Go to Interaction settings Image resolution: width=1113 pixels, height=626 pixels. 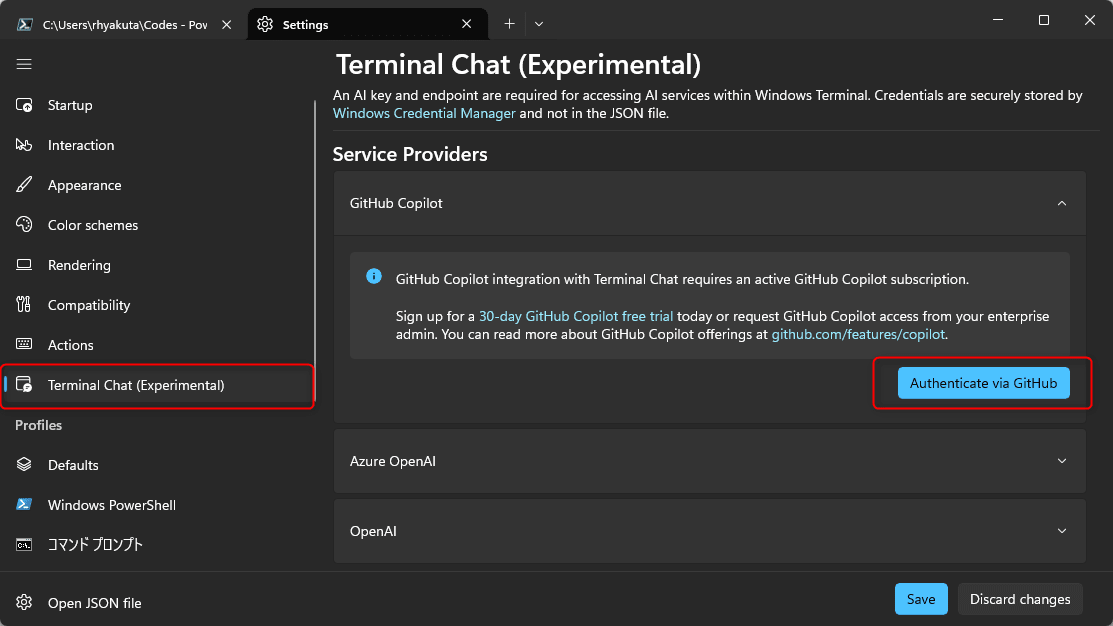pos(158,145)
